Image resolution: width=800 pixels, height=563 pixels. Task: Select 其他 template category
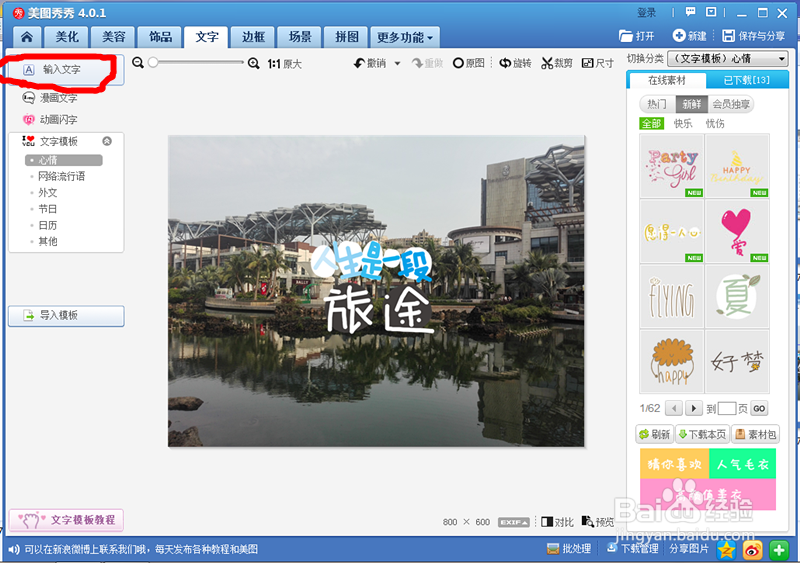coord(47,241)
